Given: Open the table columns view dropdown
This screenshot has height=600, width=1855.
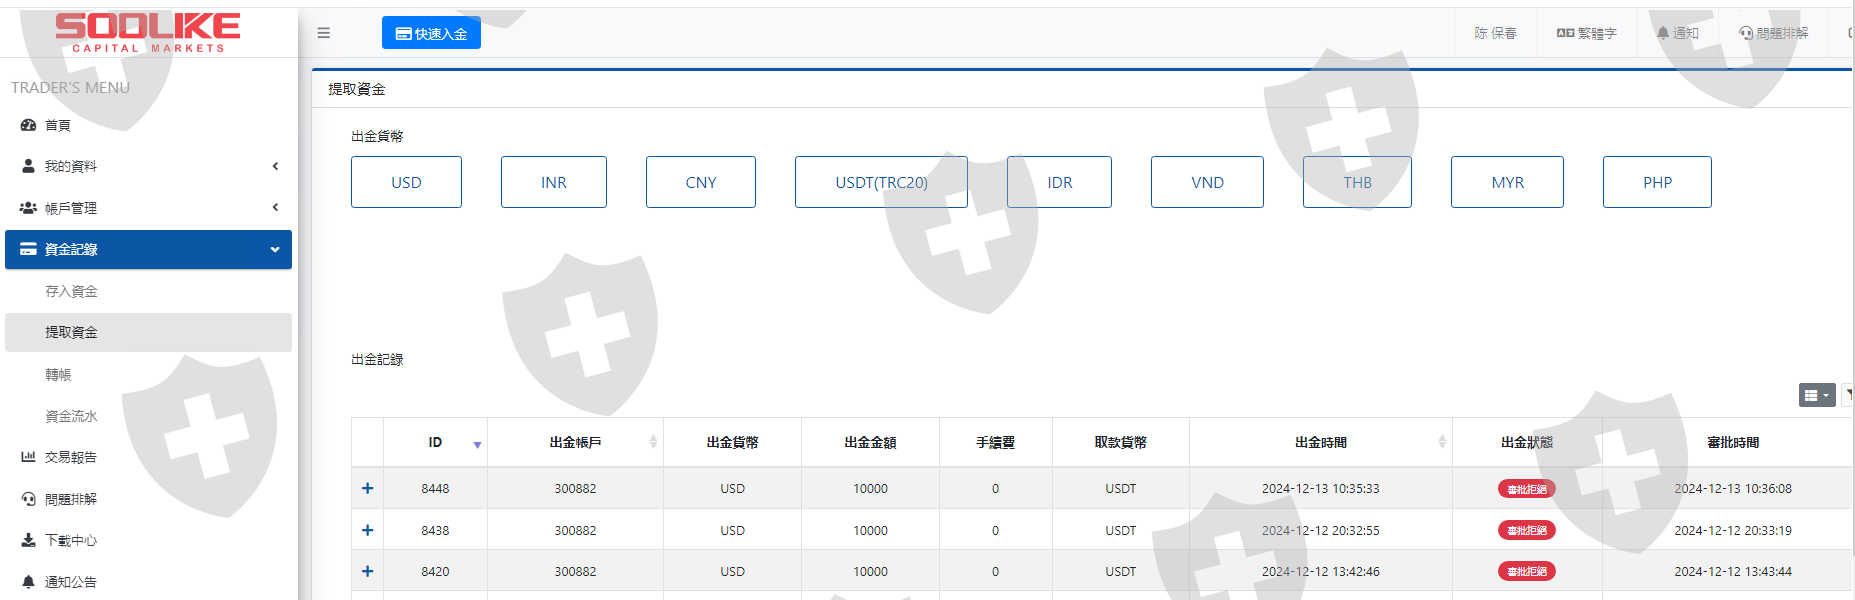Looking at the screenshot, I should pos(1816,395).
